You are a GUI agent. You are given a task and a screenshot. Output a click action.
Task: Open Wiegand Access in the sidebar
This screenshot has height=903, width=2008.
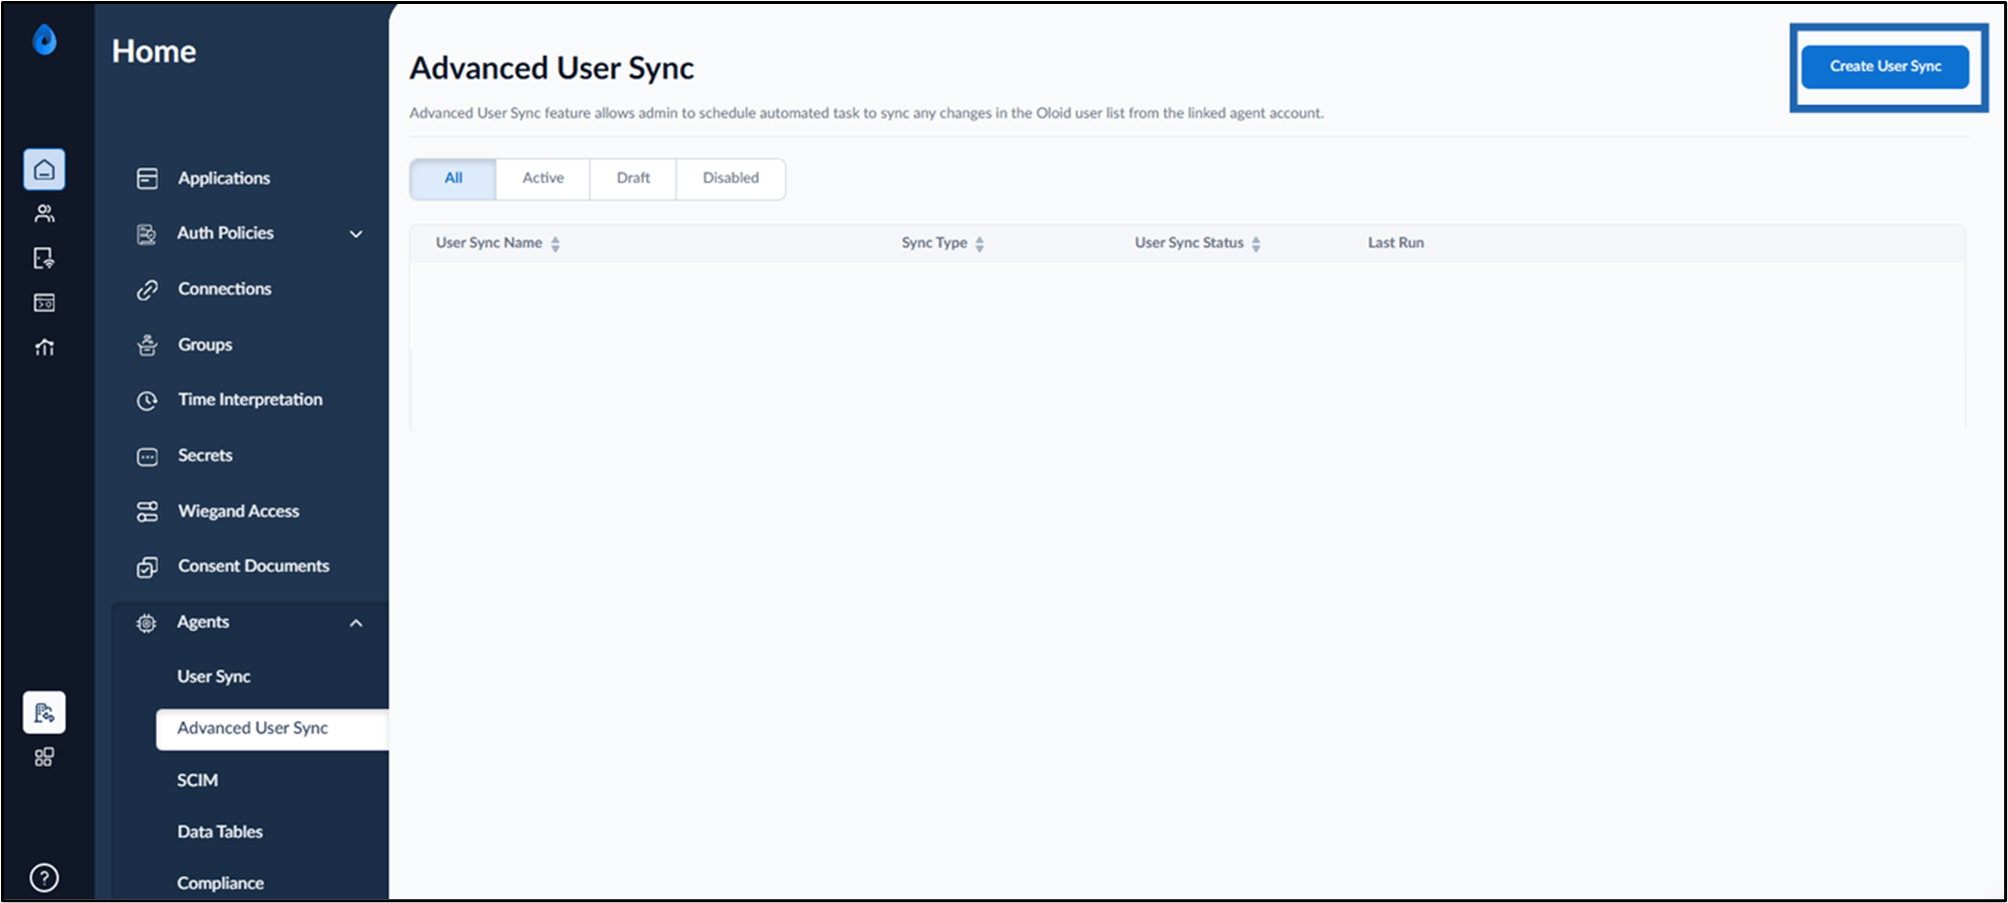click(x=238, y=511)
